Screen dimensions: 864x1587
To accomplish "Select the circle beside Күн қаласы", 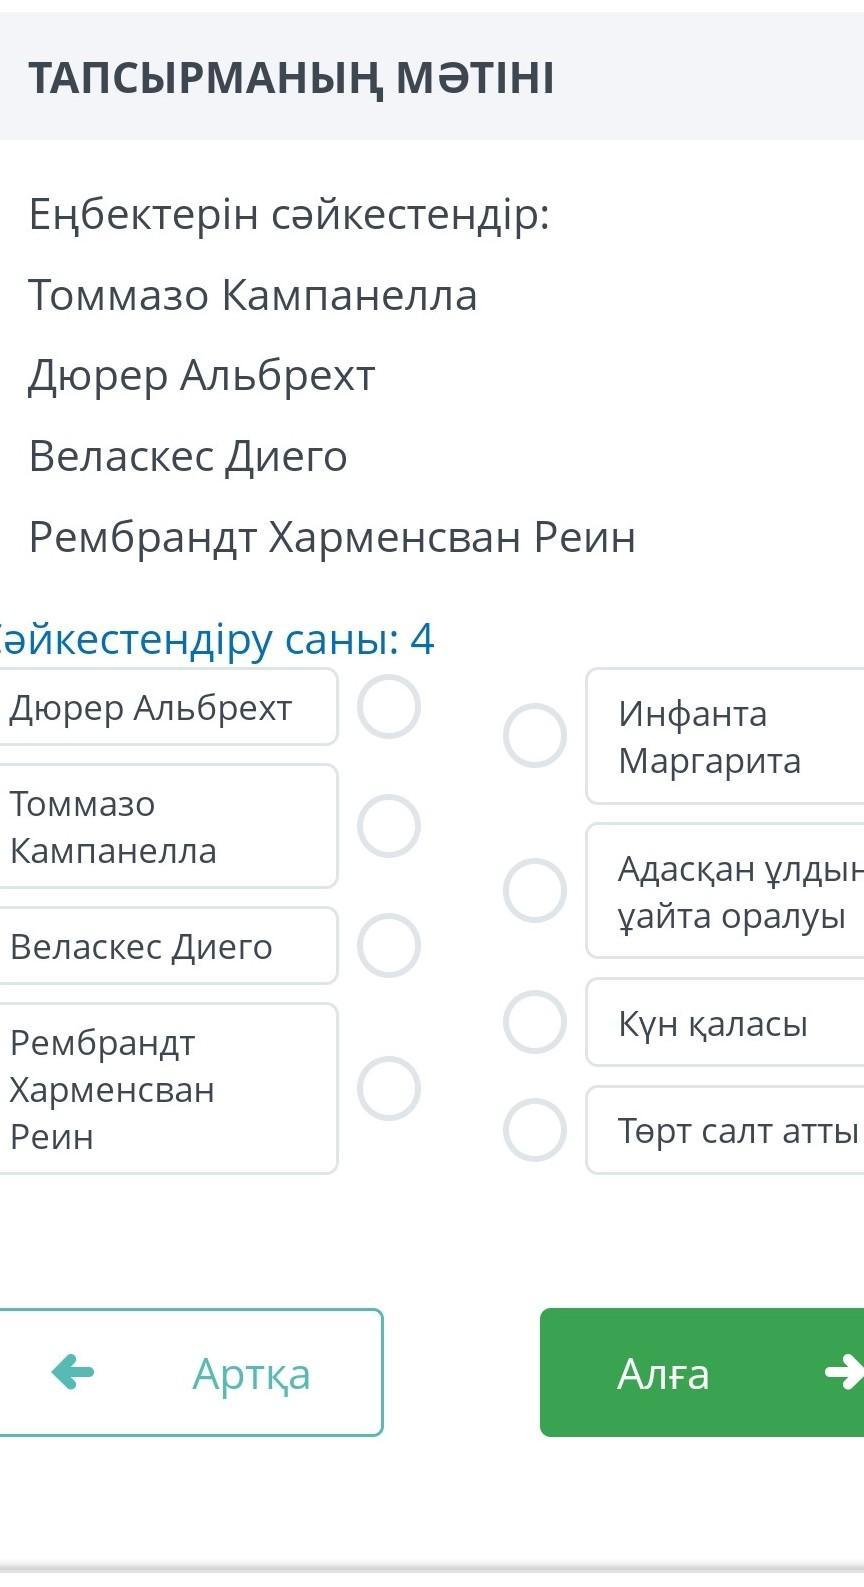I will 535,1022.
